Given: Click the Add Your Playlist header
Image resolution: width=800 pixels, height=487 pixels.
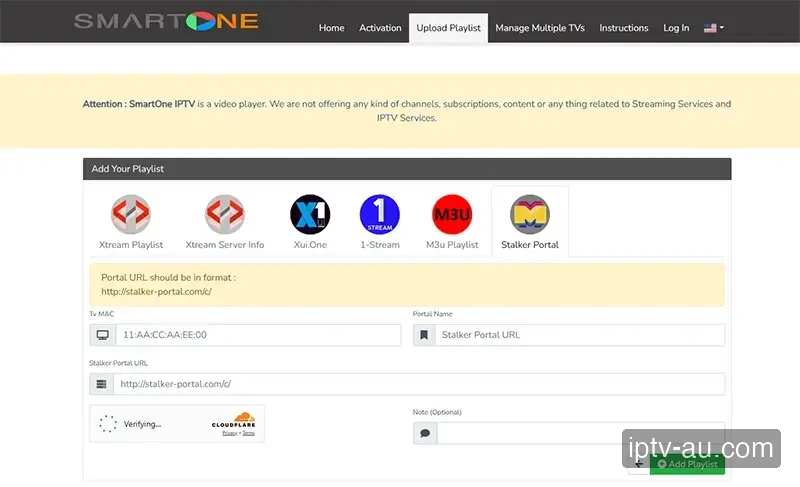Looking at the screenshot, I should [407, 169].
